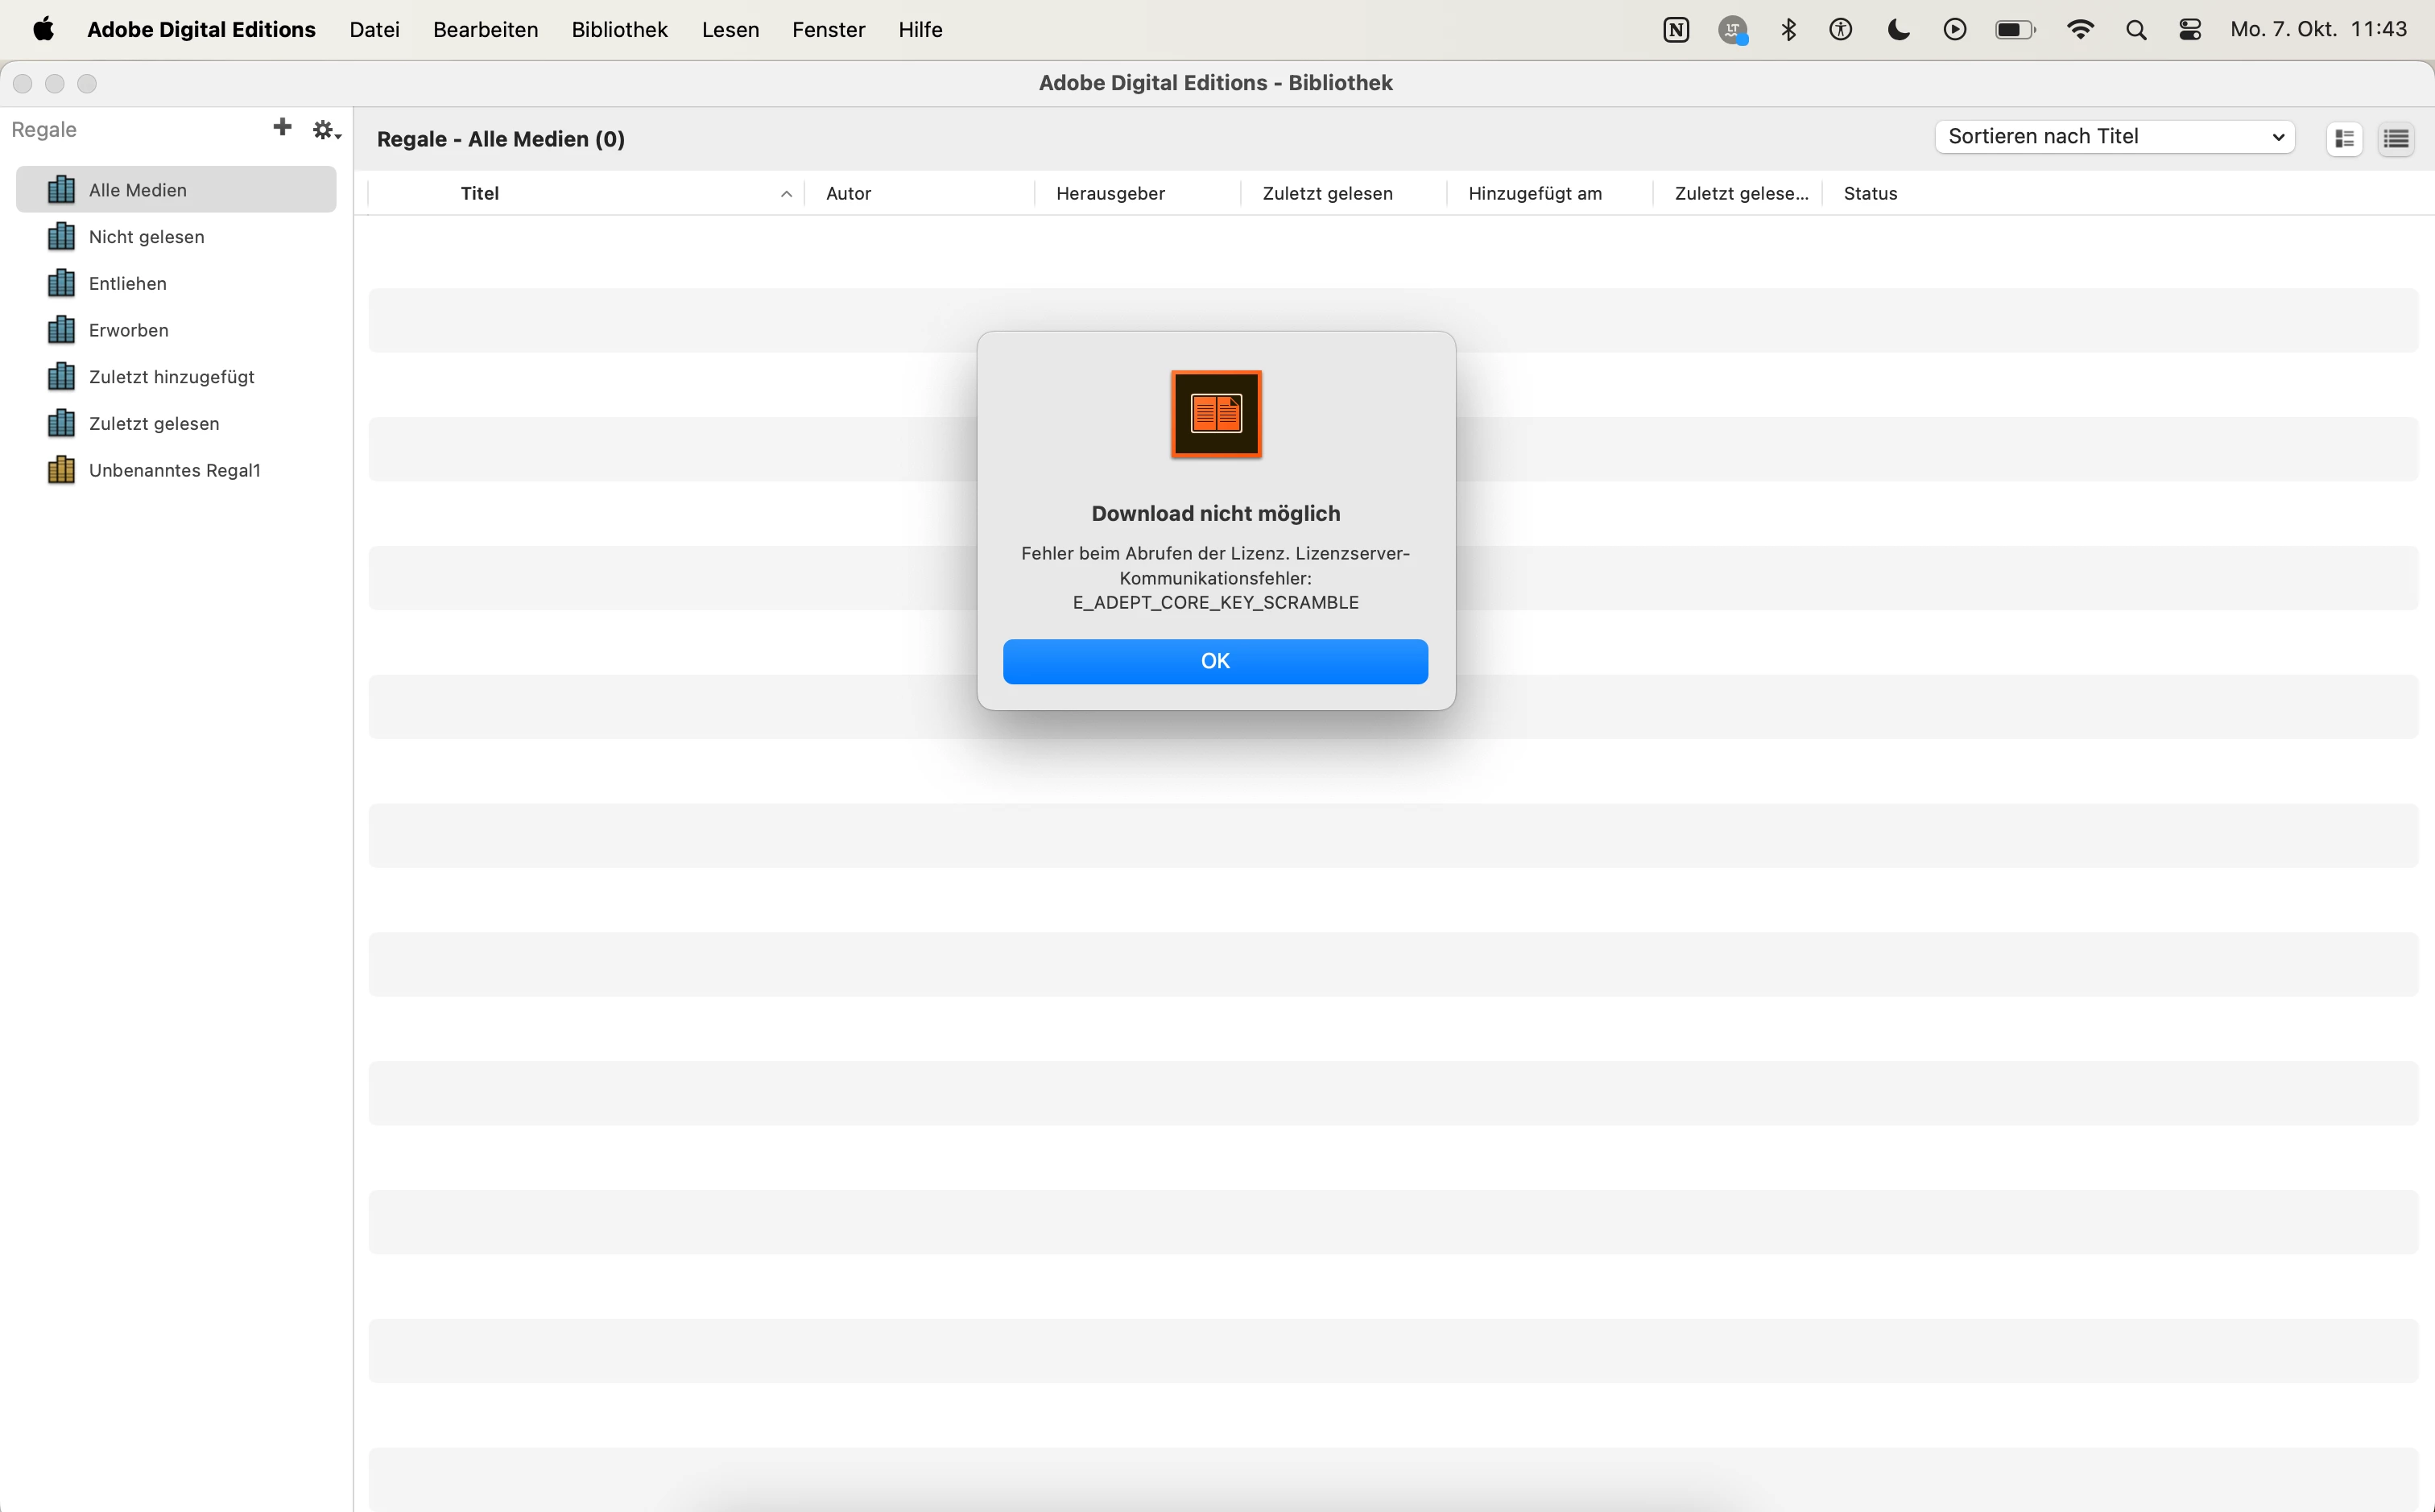This screenshot has width=2435, height=1512.
Task: Click the plus icon to add a bookshelf
Action: coord(282,127)
